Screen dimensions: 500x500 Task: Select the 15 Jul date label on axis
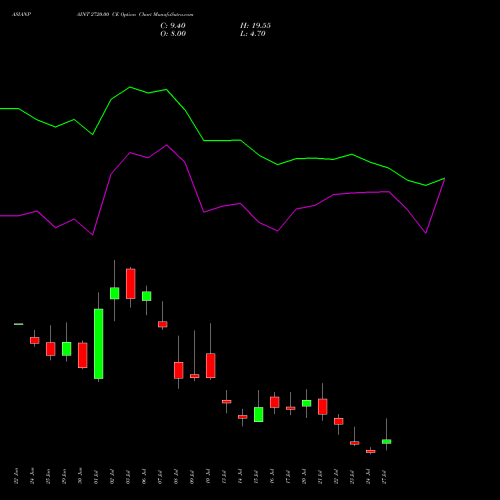point(256,477)
